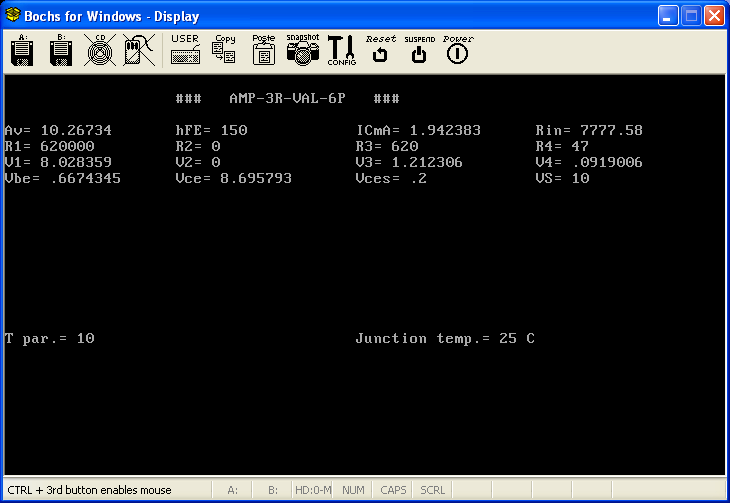
Task: Click the V1= 8.028359 value
Action: tap(58, 162)
